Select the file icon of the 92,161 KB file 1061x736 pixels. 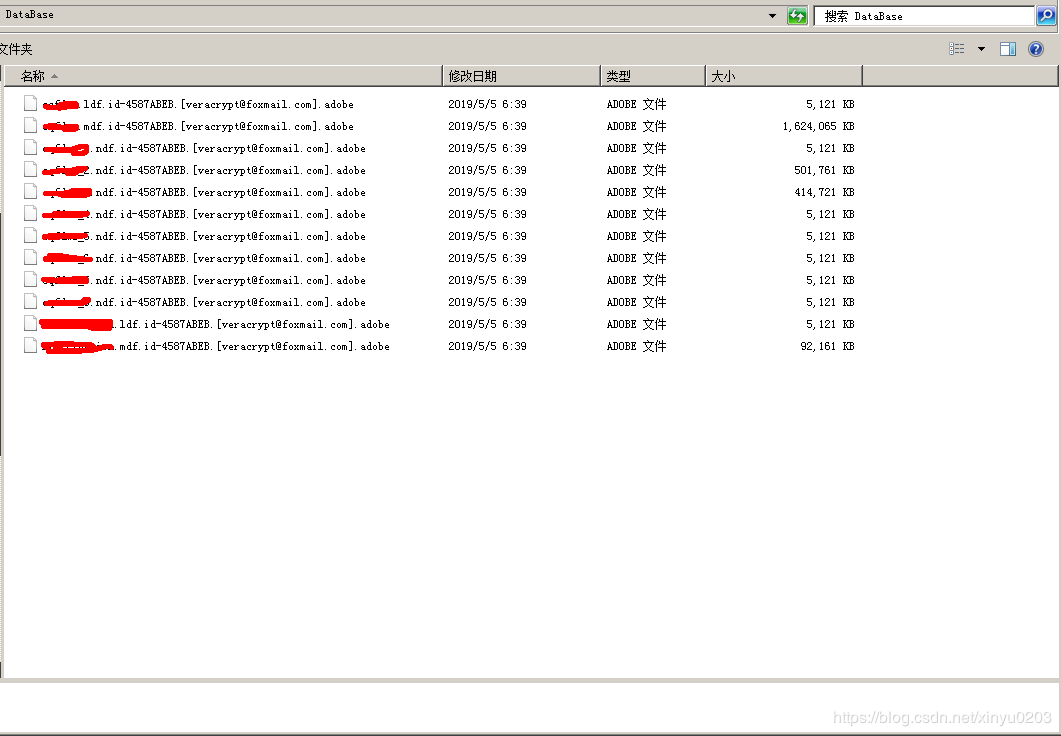[x=30, y=345]
